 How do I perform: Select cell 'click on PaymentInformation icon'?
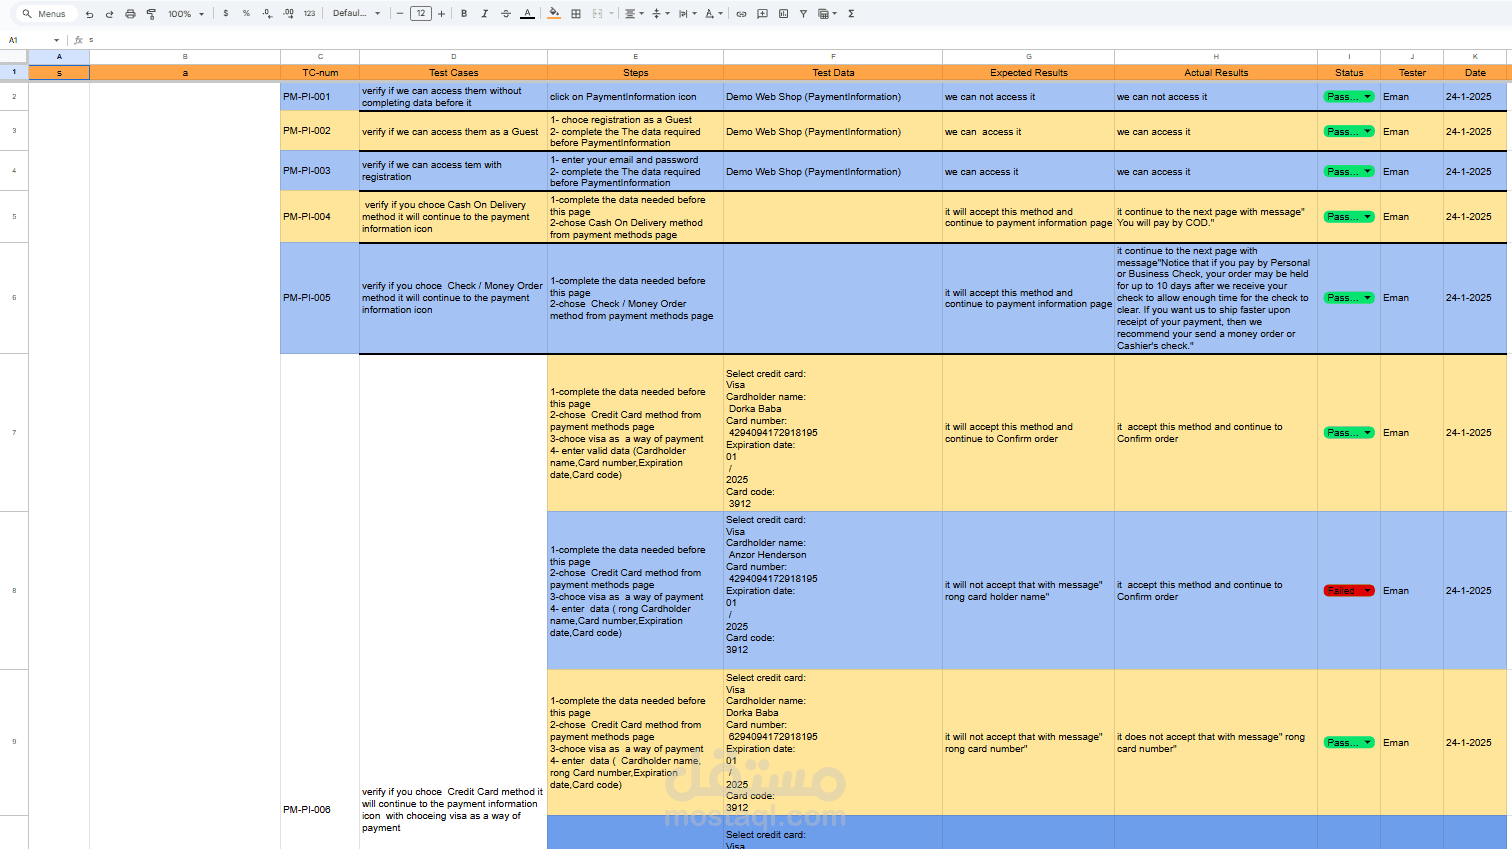635,97
